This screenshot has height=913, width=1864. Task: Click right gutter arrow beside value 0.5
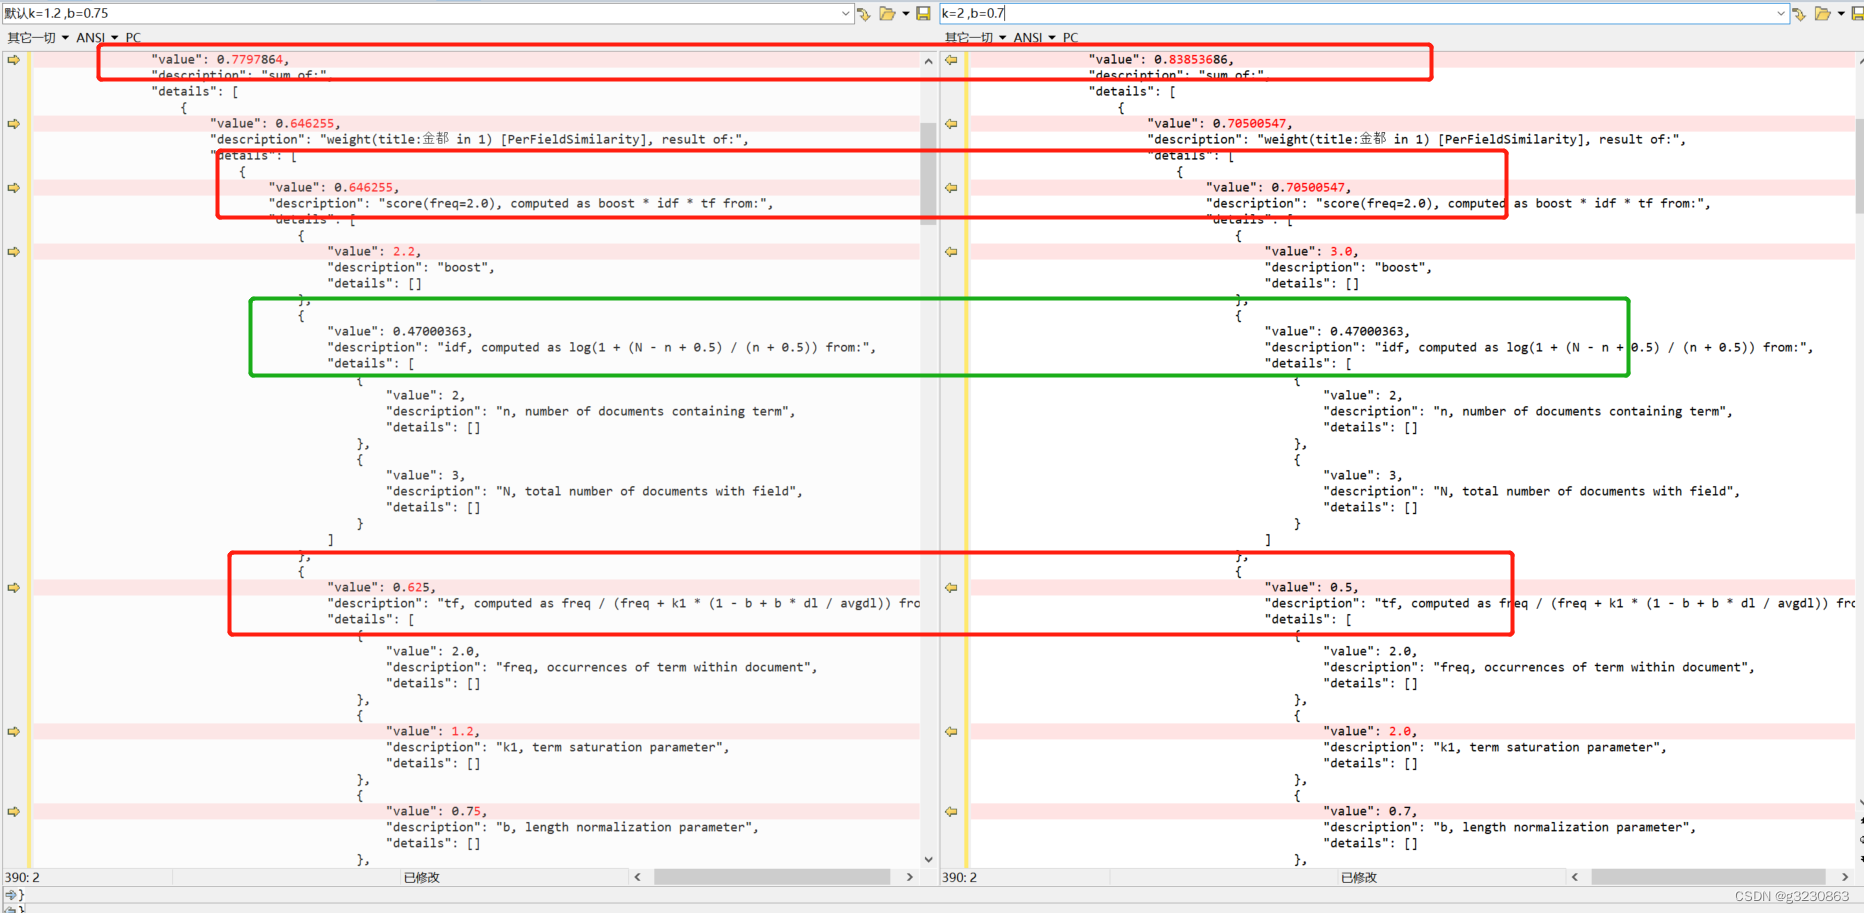click(951, 588)
